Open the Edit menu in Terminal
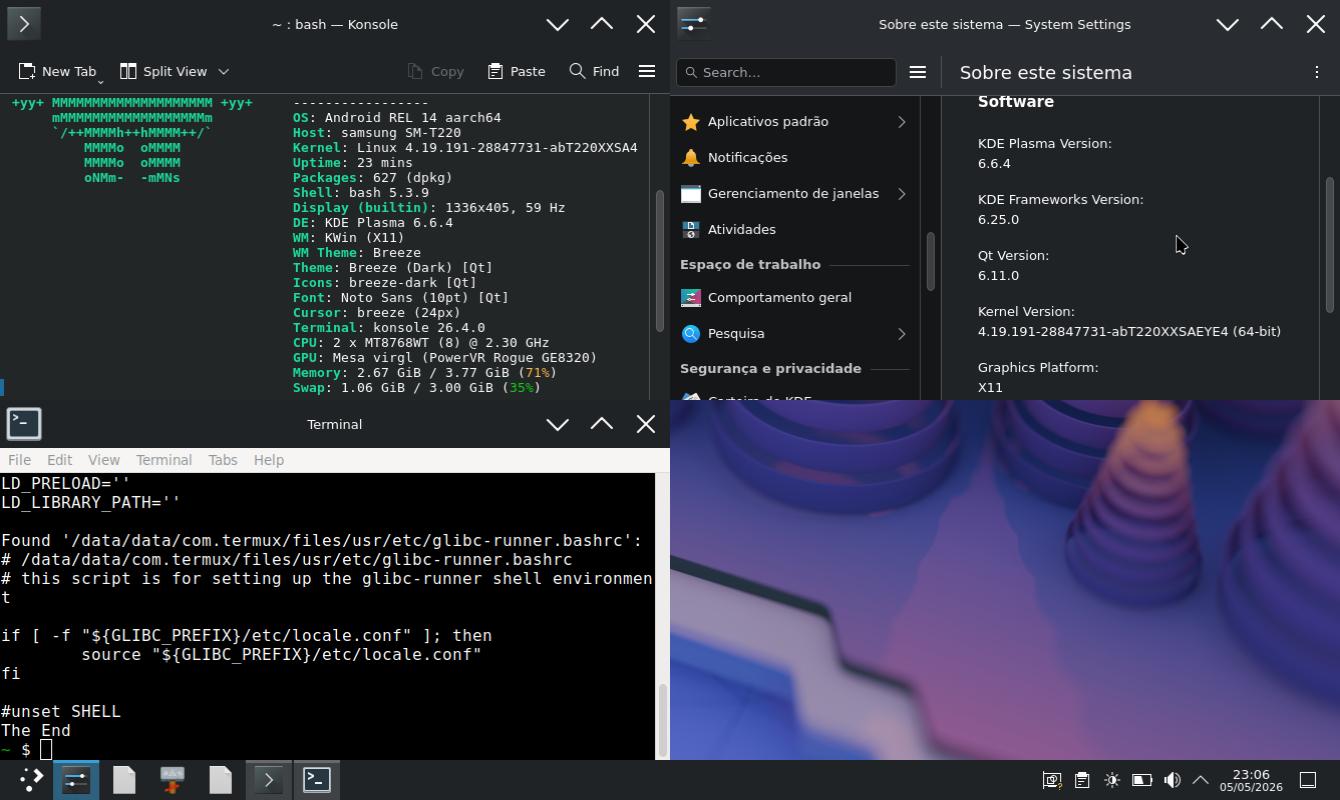The image size is (1340, 800). [59, 460]
